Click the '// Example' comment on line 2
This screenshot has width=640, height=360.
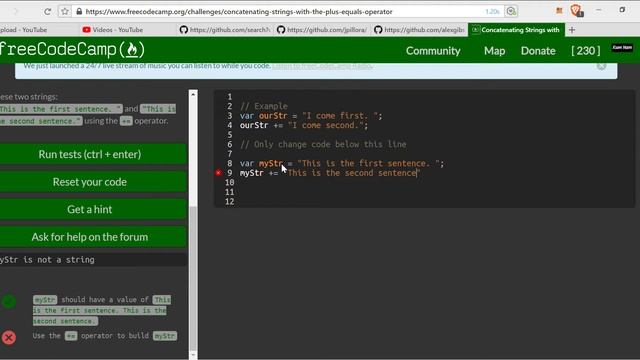tap(264, 106)
